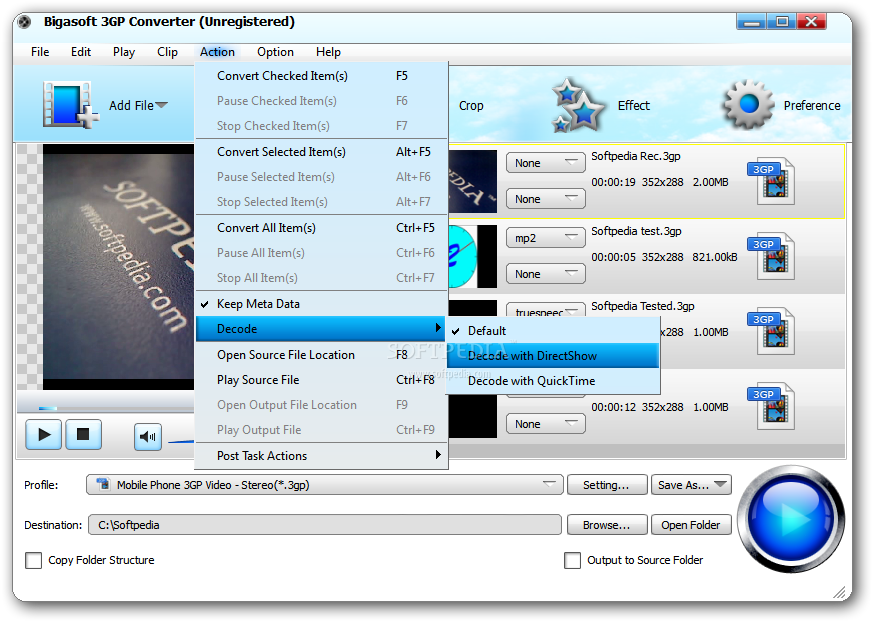The height and width of the screenshot is (622, 873).
Task: Mute the preview volume speaker icon
Action: pos(148,437)
